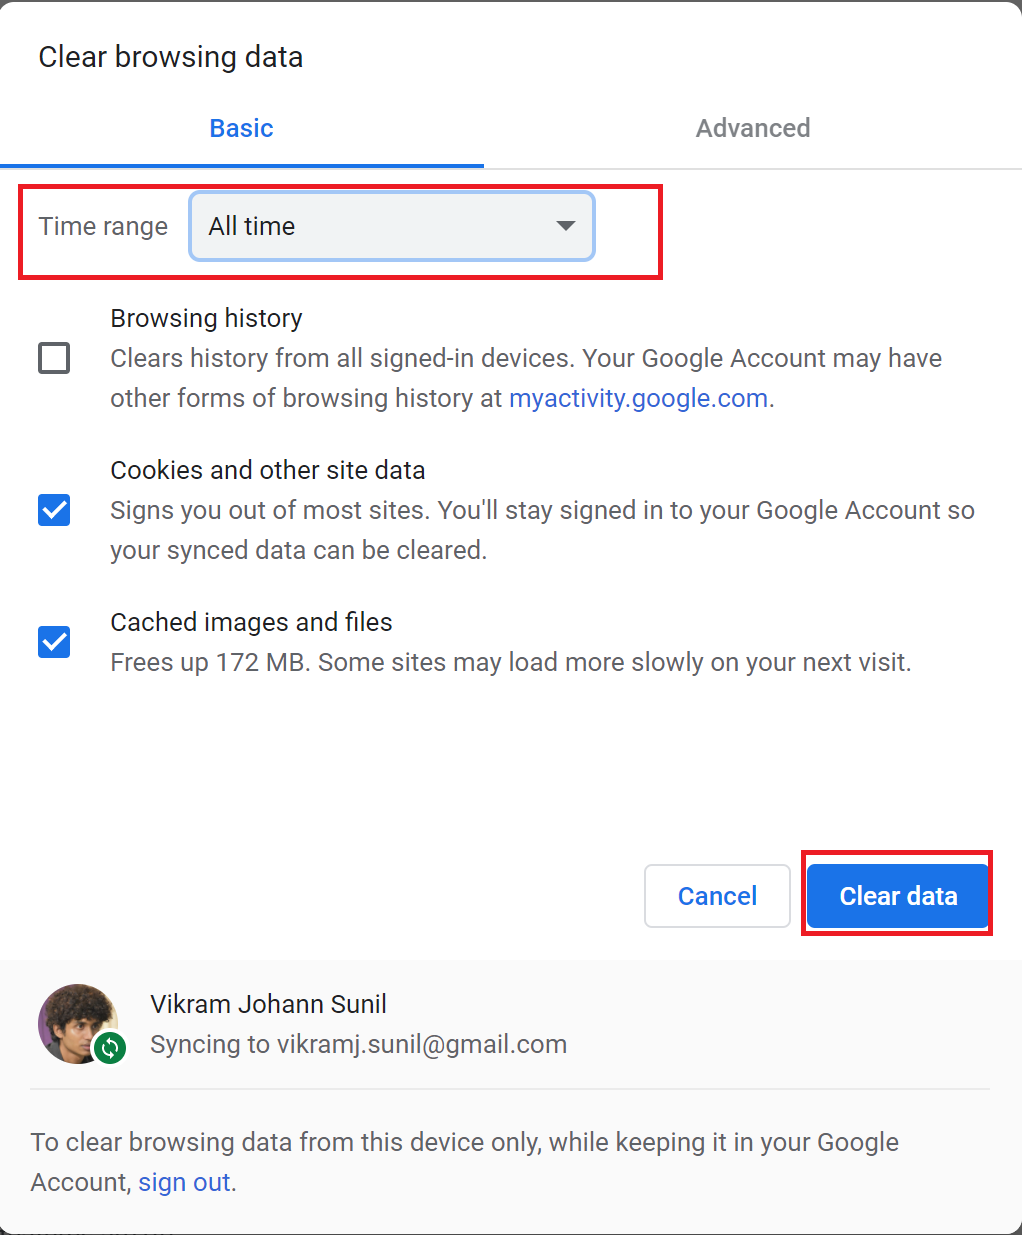Click the empty Browsing history checkbox square
The image size is (1027, 1238).
click(54, 358)
